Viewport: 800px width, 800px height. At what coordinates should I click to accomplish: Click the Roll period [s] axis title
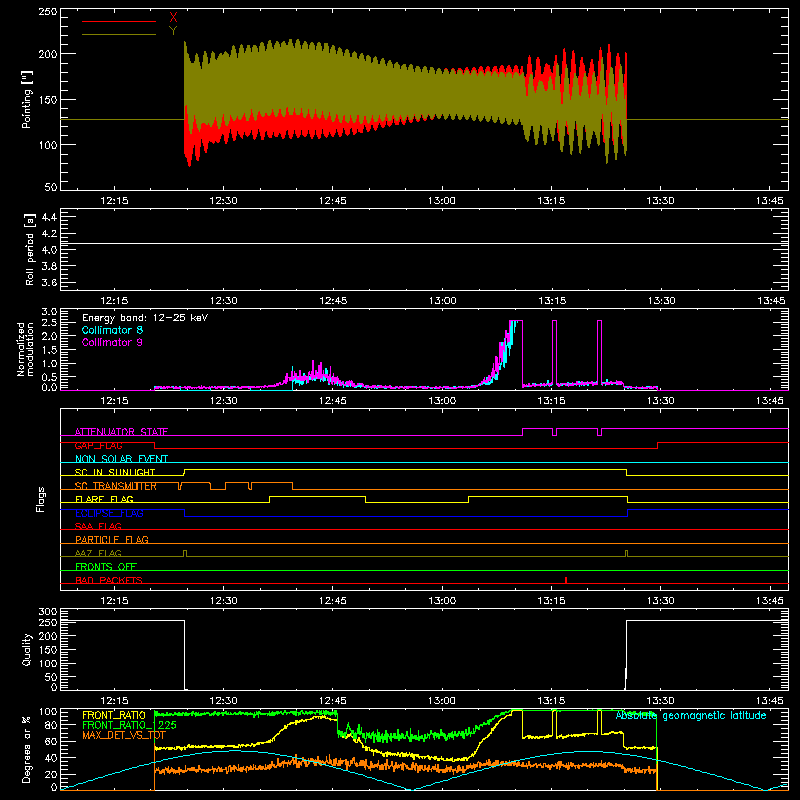29,249
